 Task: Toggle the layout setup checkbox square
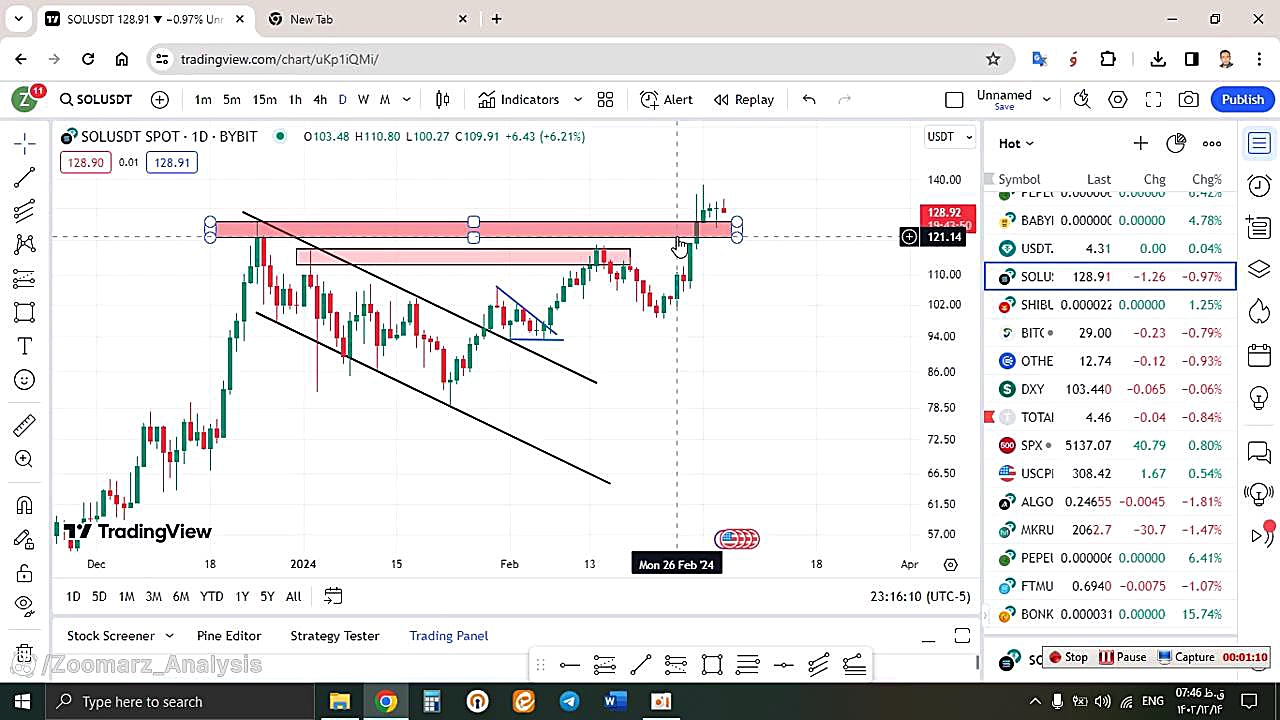click(x=954, y=99)
